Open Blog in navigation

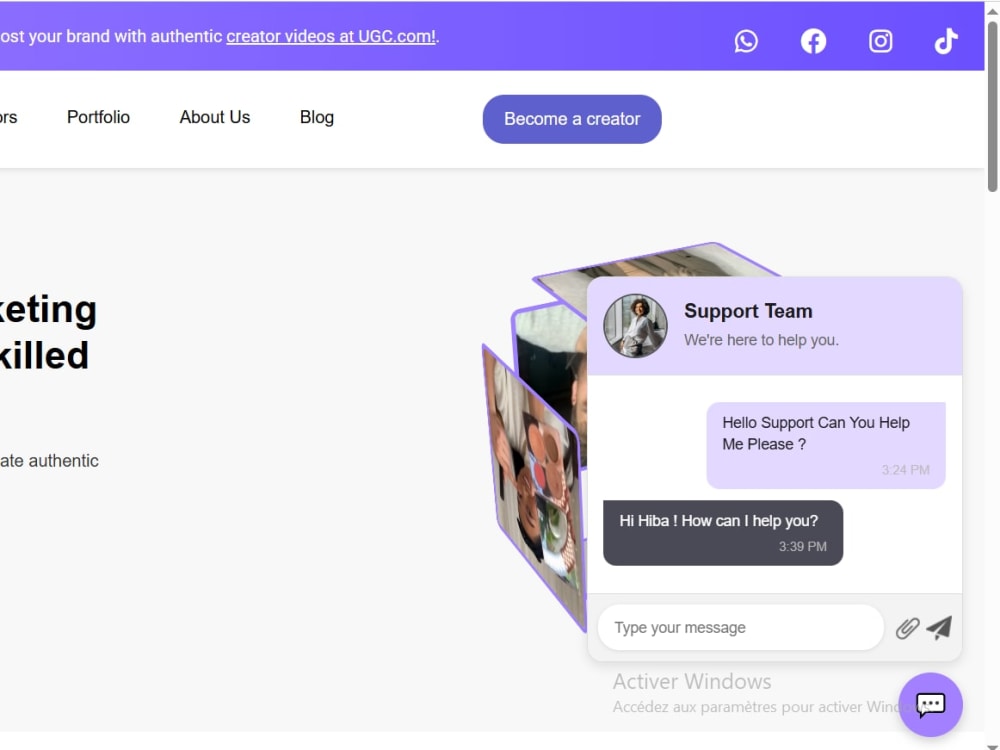pos(317,117)
